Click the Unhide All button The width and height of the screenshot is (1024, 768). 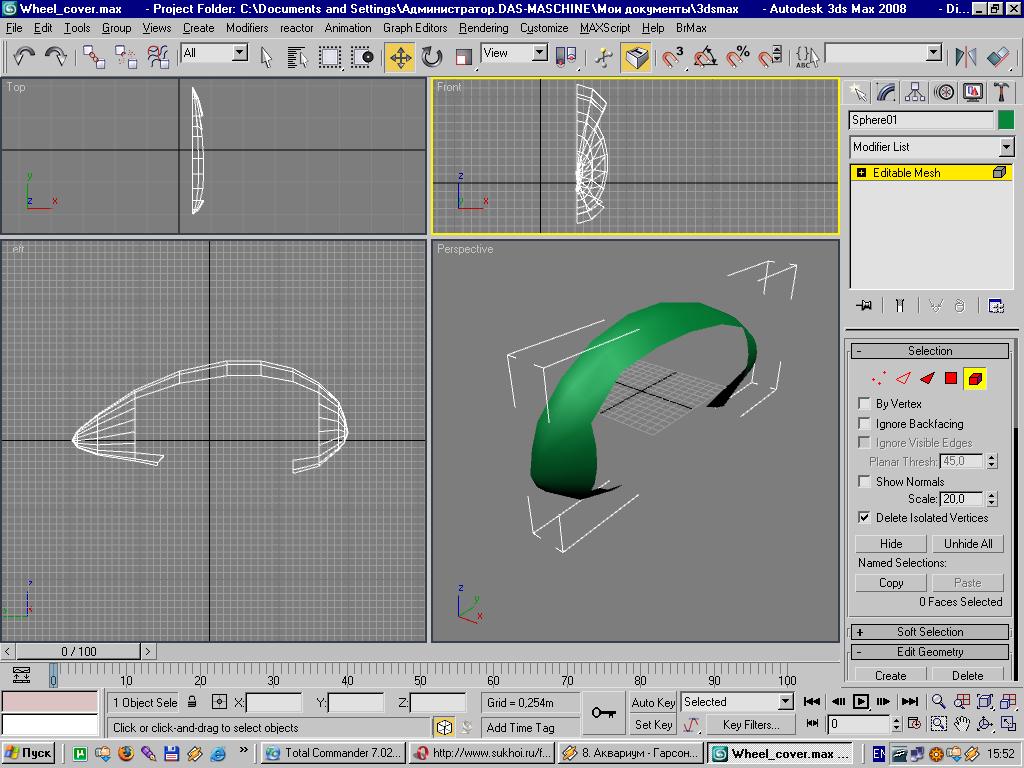(x=968, y=544)
